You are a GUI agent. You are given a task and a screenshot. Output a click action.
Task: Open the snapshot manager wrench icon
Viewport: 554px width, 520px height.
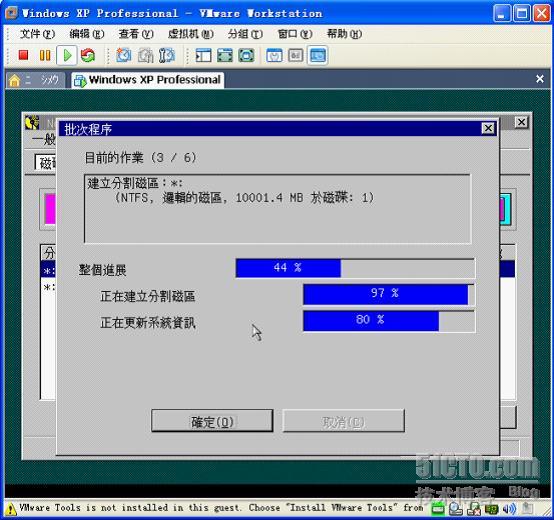click(166, 55)
